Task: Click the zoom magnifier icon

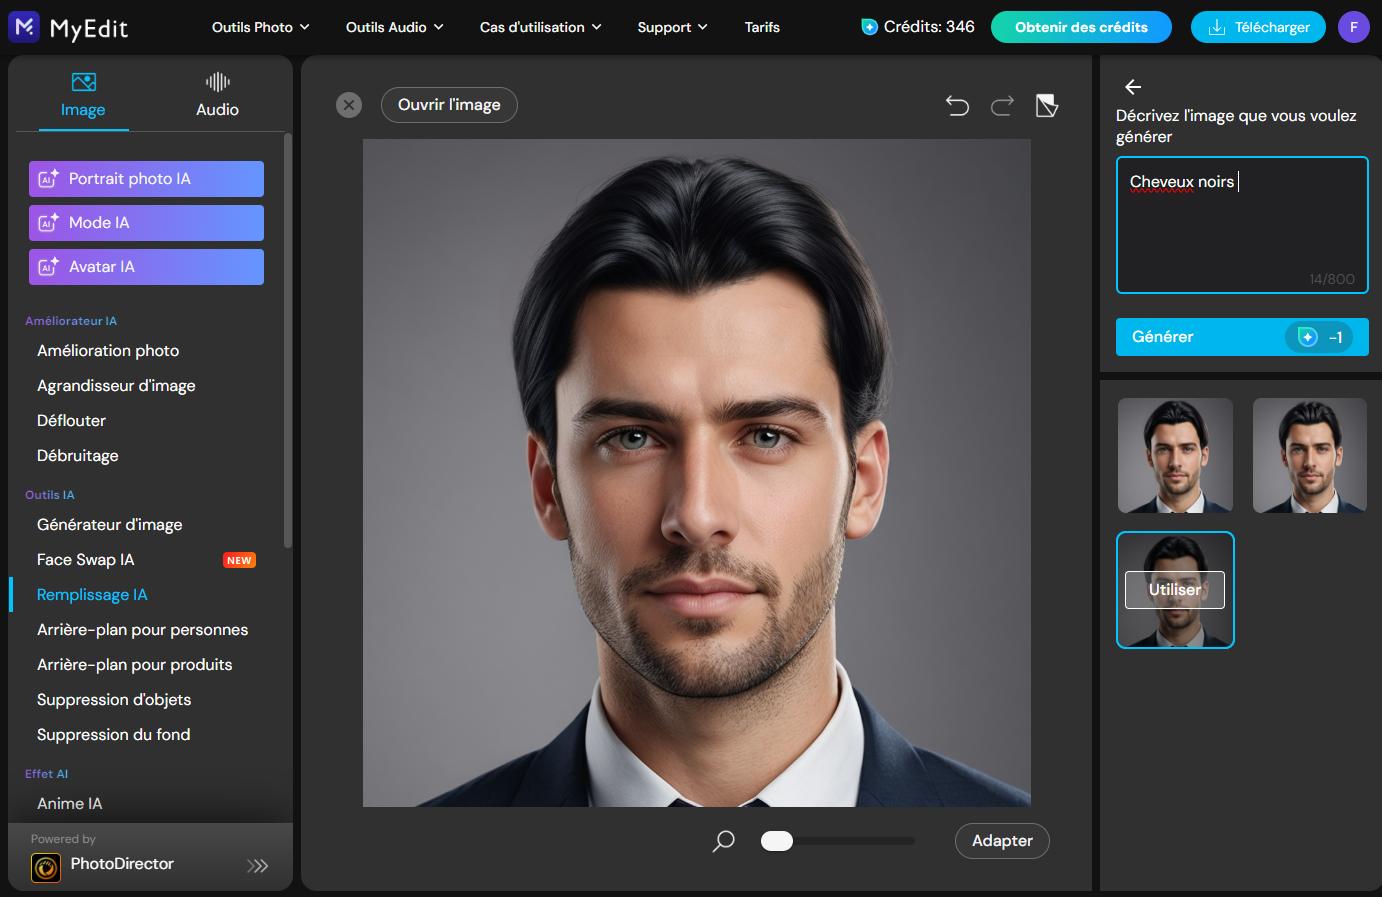Action: [721, 841]
